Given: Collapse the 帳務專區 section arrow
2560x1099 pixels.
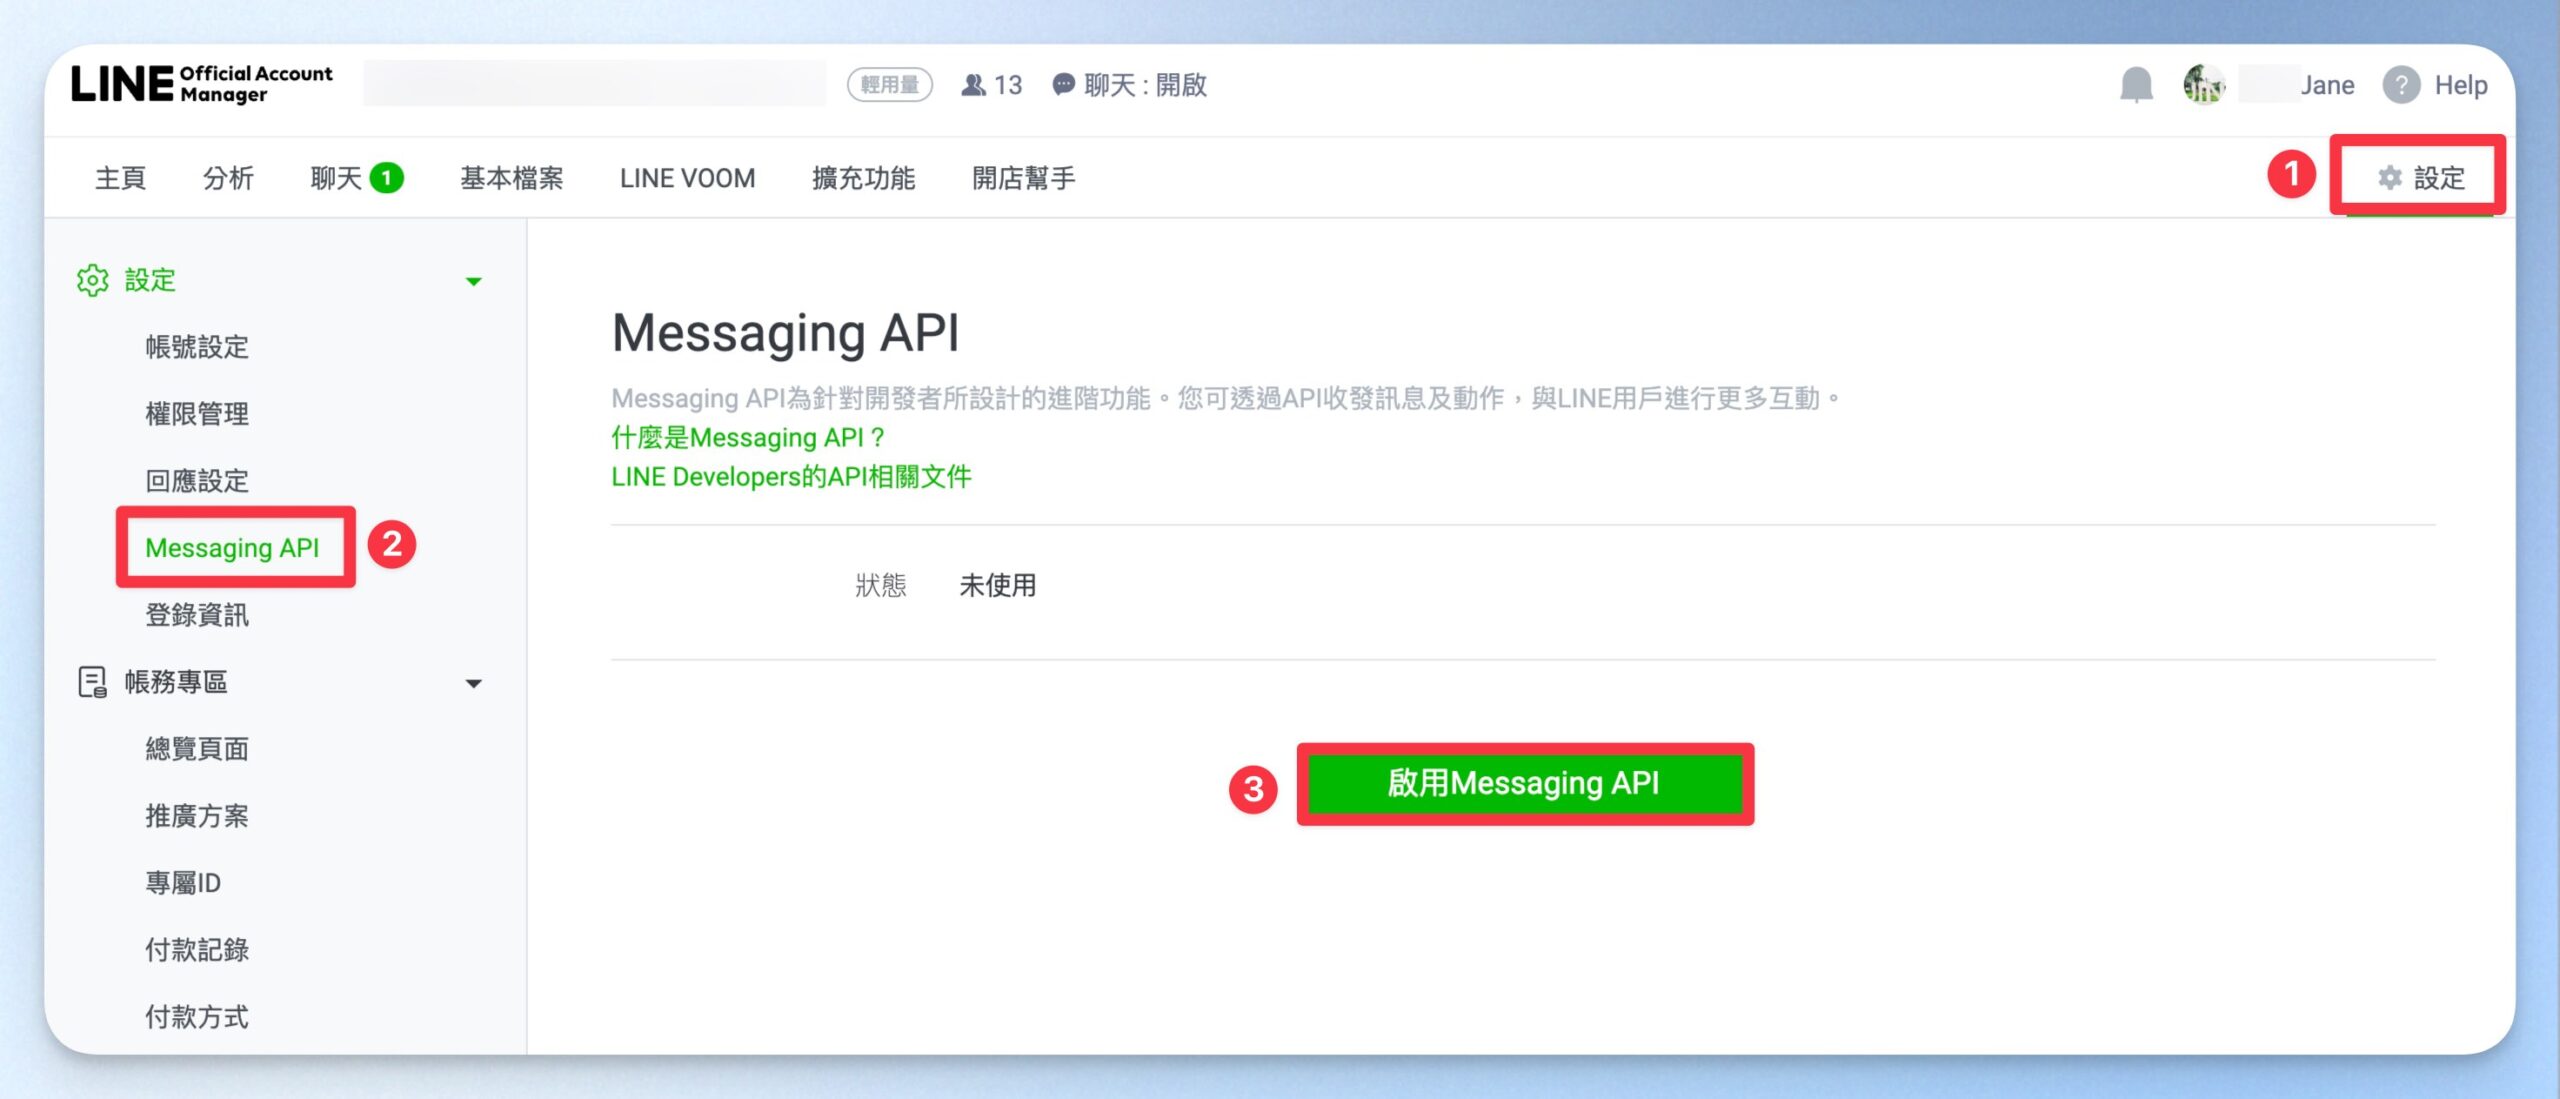Looking at the screenshot, I should coord(474,684).
